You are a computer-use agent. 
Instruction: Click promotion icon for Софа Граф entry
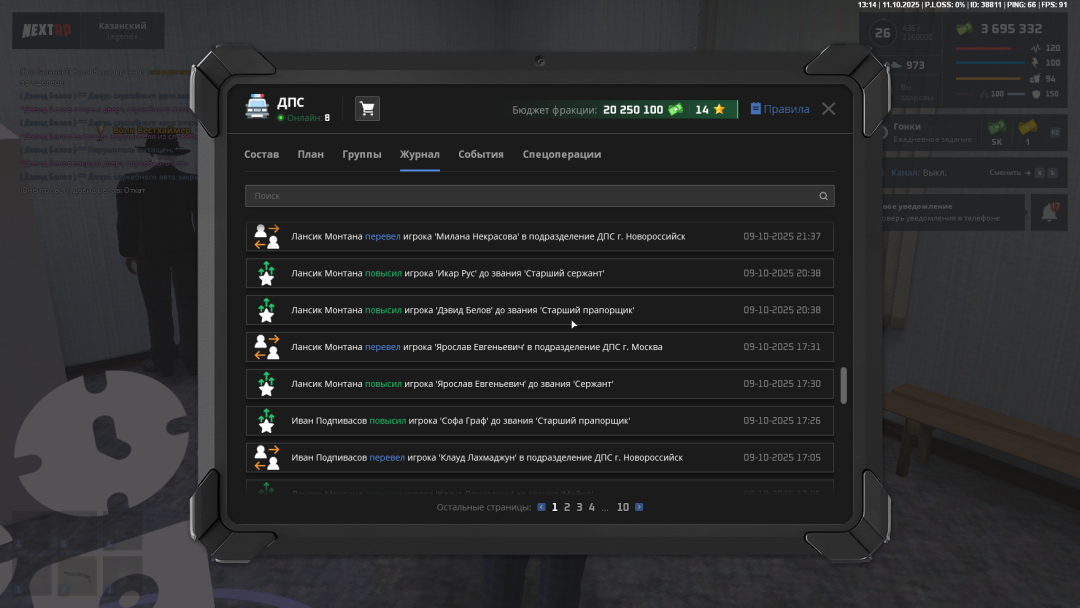266,421
